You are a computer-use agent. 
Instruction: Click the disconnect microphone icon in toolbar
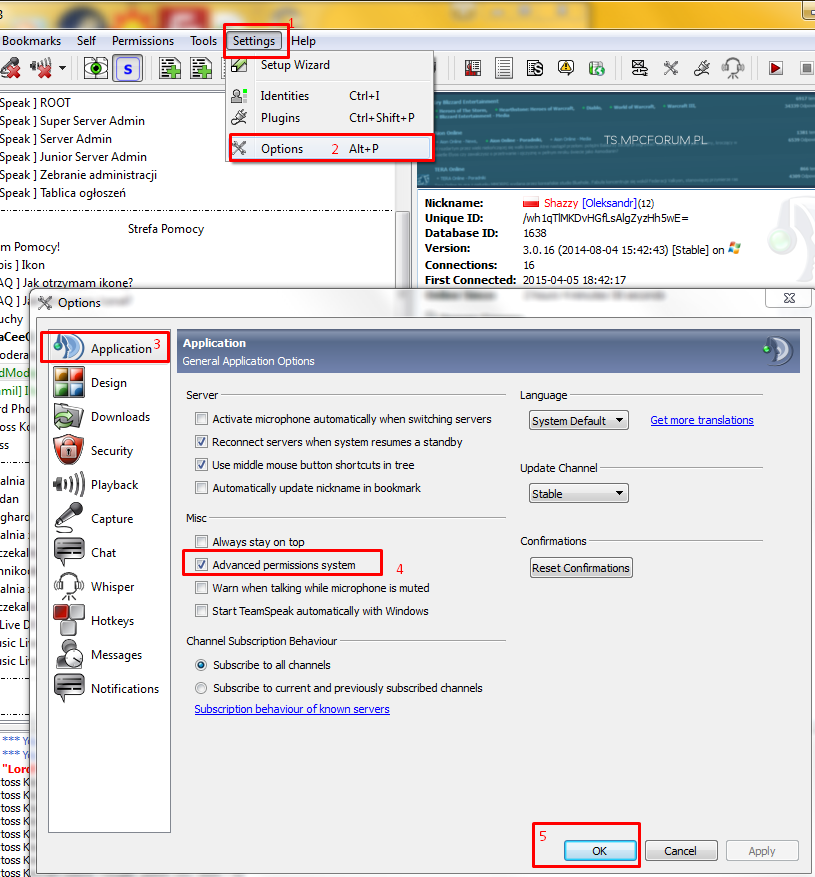pyautogui.click(x=11, y=68)
